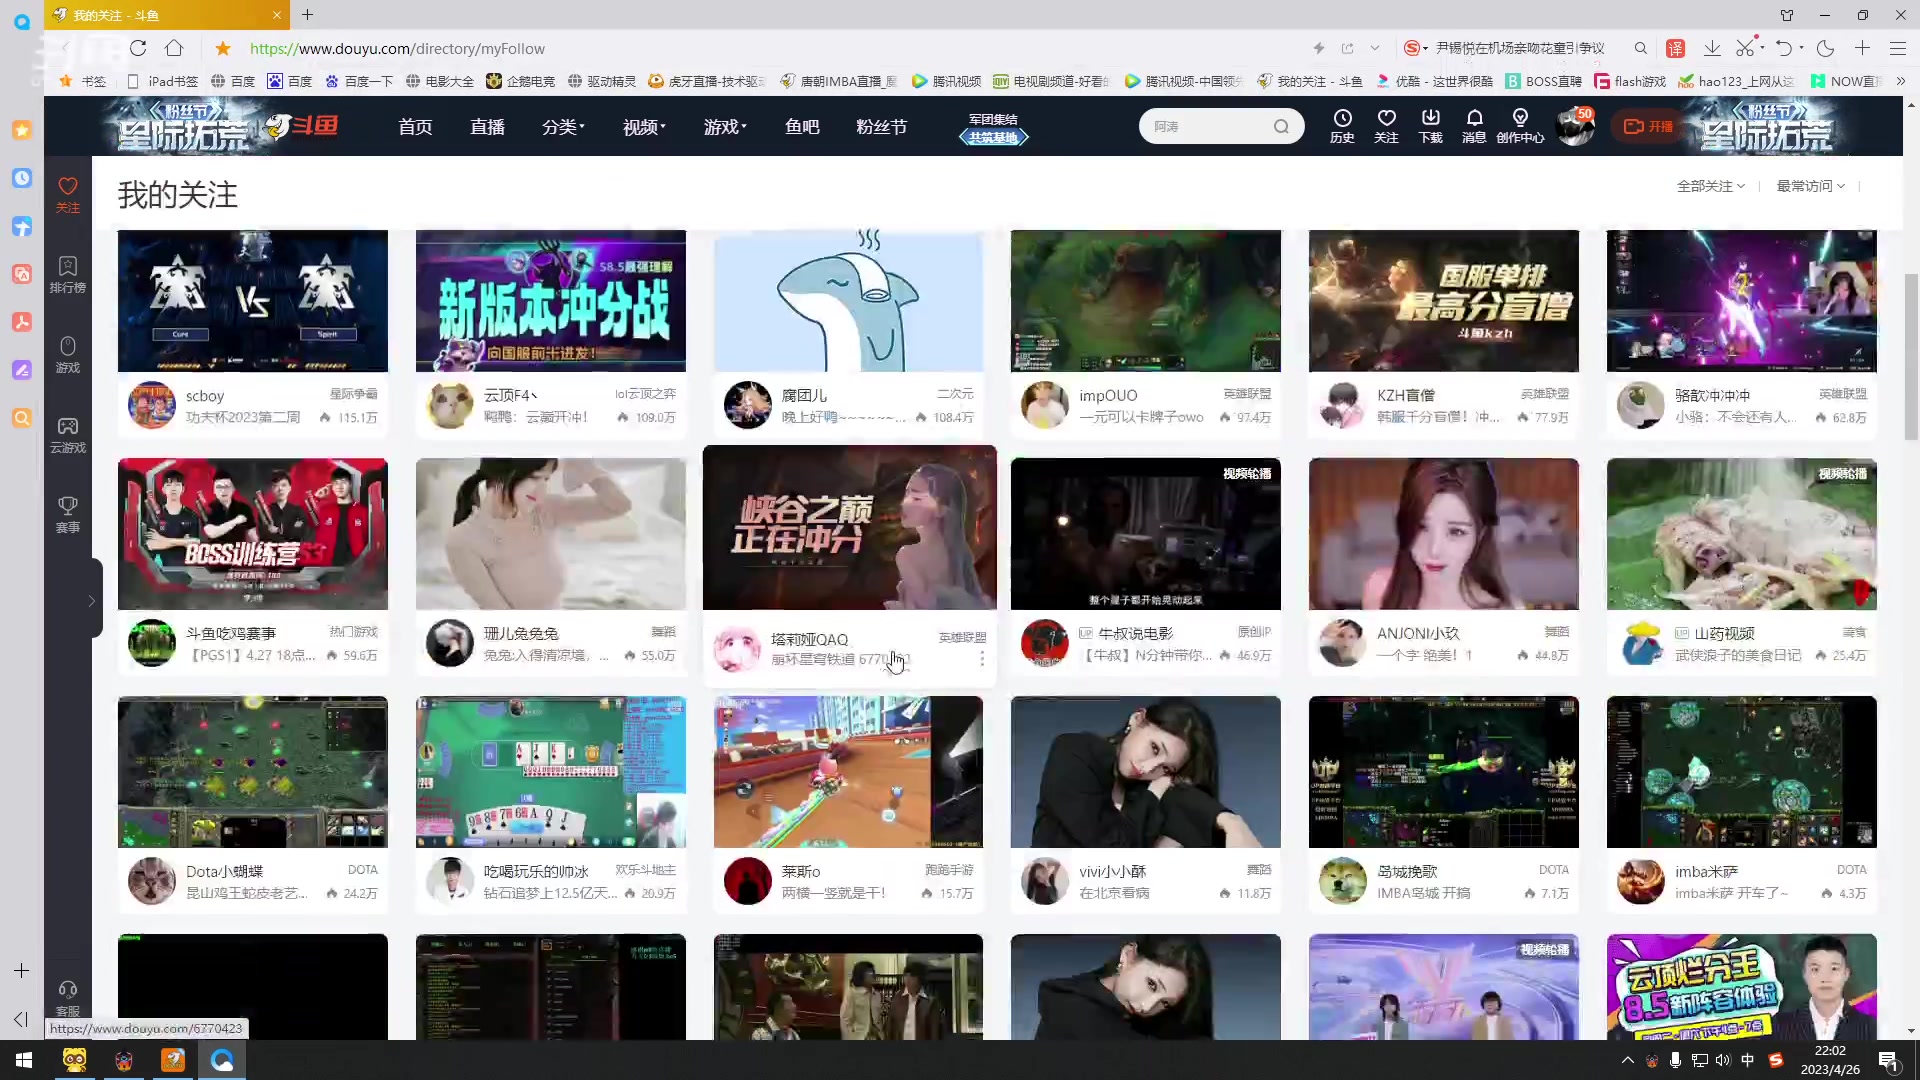1920x1080 pixels.
Task: Click 首页 (Home) navigation button
Action: point(414,125)
